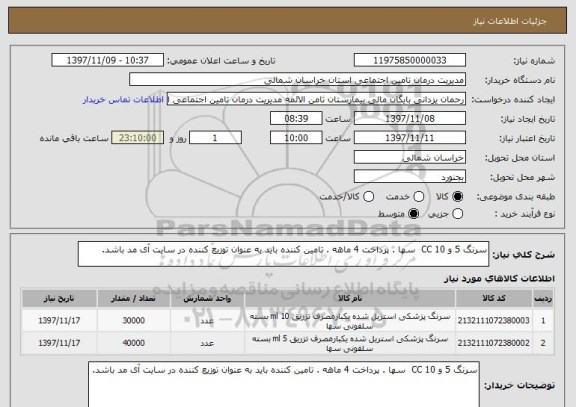
Task: Click the announcement date and time field
Action: point(108,60)
